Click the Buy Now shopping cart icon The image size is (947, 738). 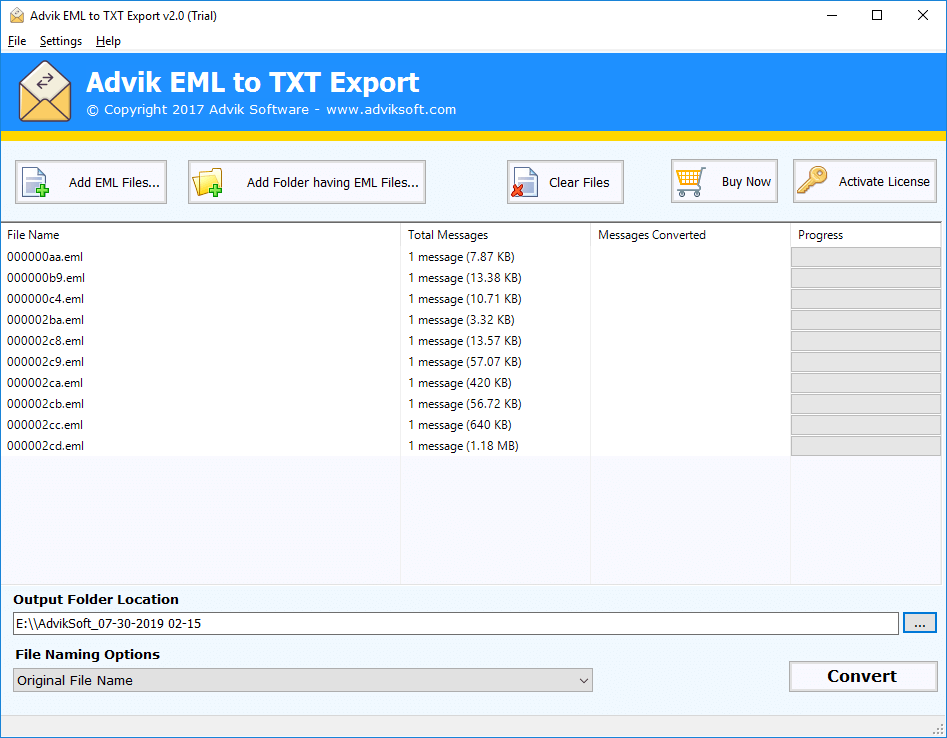coord(690,182)
